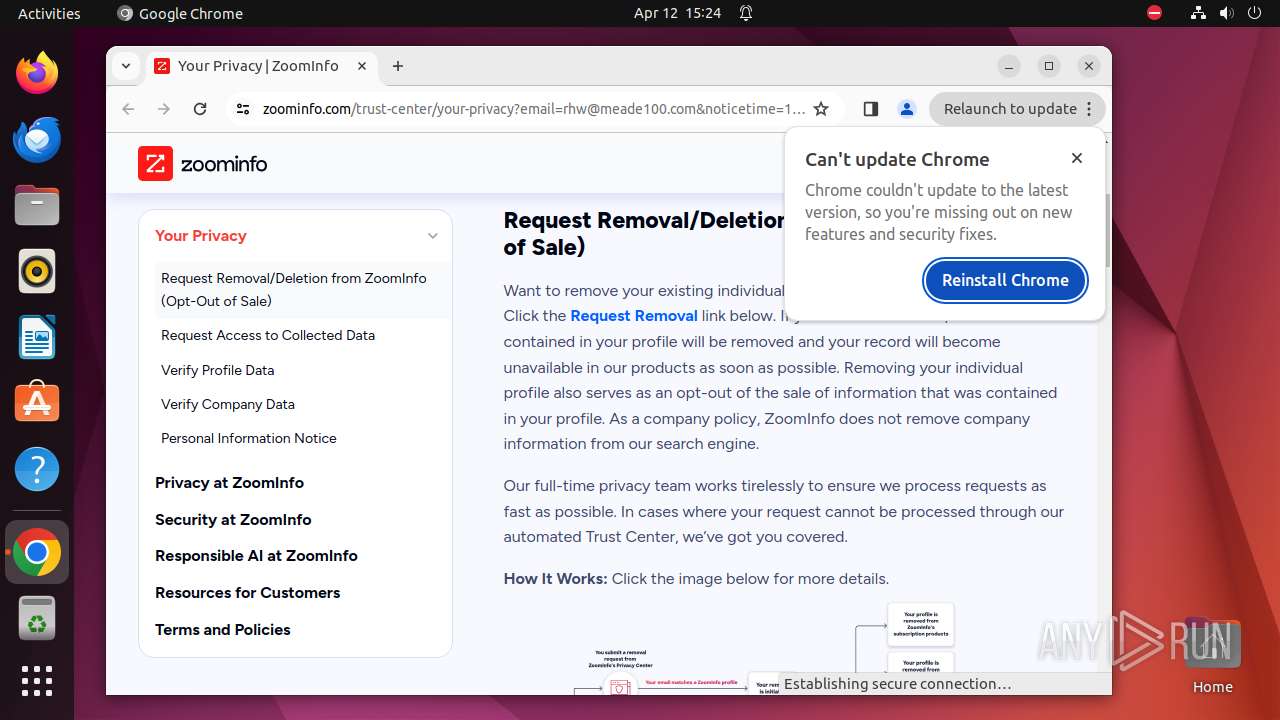1280x720 pixels.
Task: Minimize the Chrome window
Action: [1009, 66]
